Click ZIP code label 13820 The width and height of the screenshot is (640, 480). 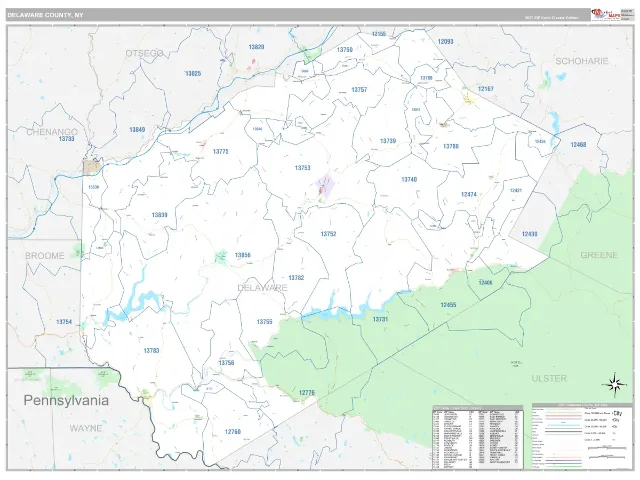(x=256, y=47)
